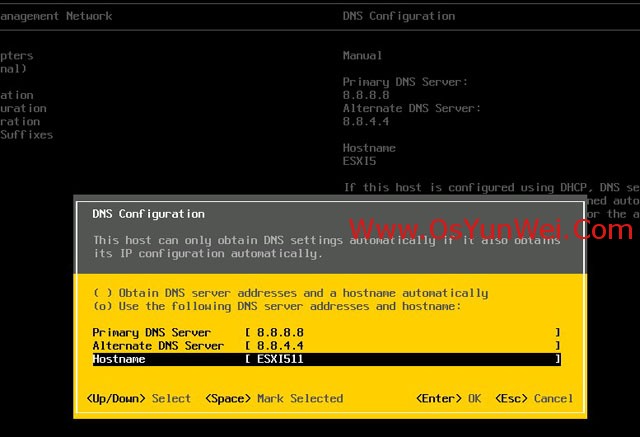Viewport: 640px width, 437px height.
Task: Select the obtain DNS addresses automatically option
Action: (x=290, y=293)
